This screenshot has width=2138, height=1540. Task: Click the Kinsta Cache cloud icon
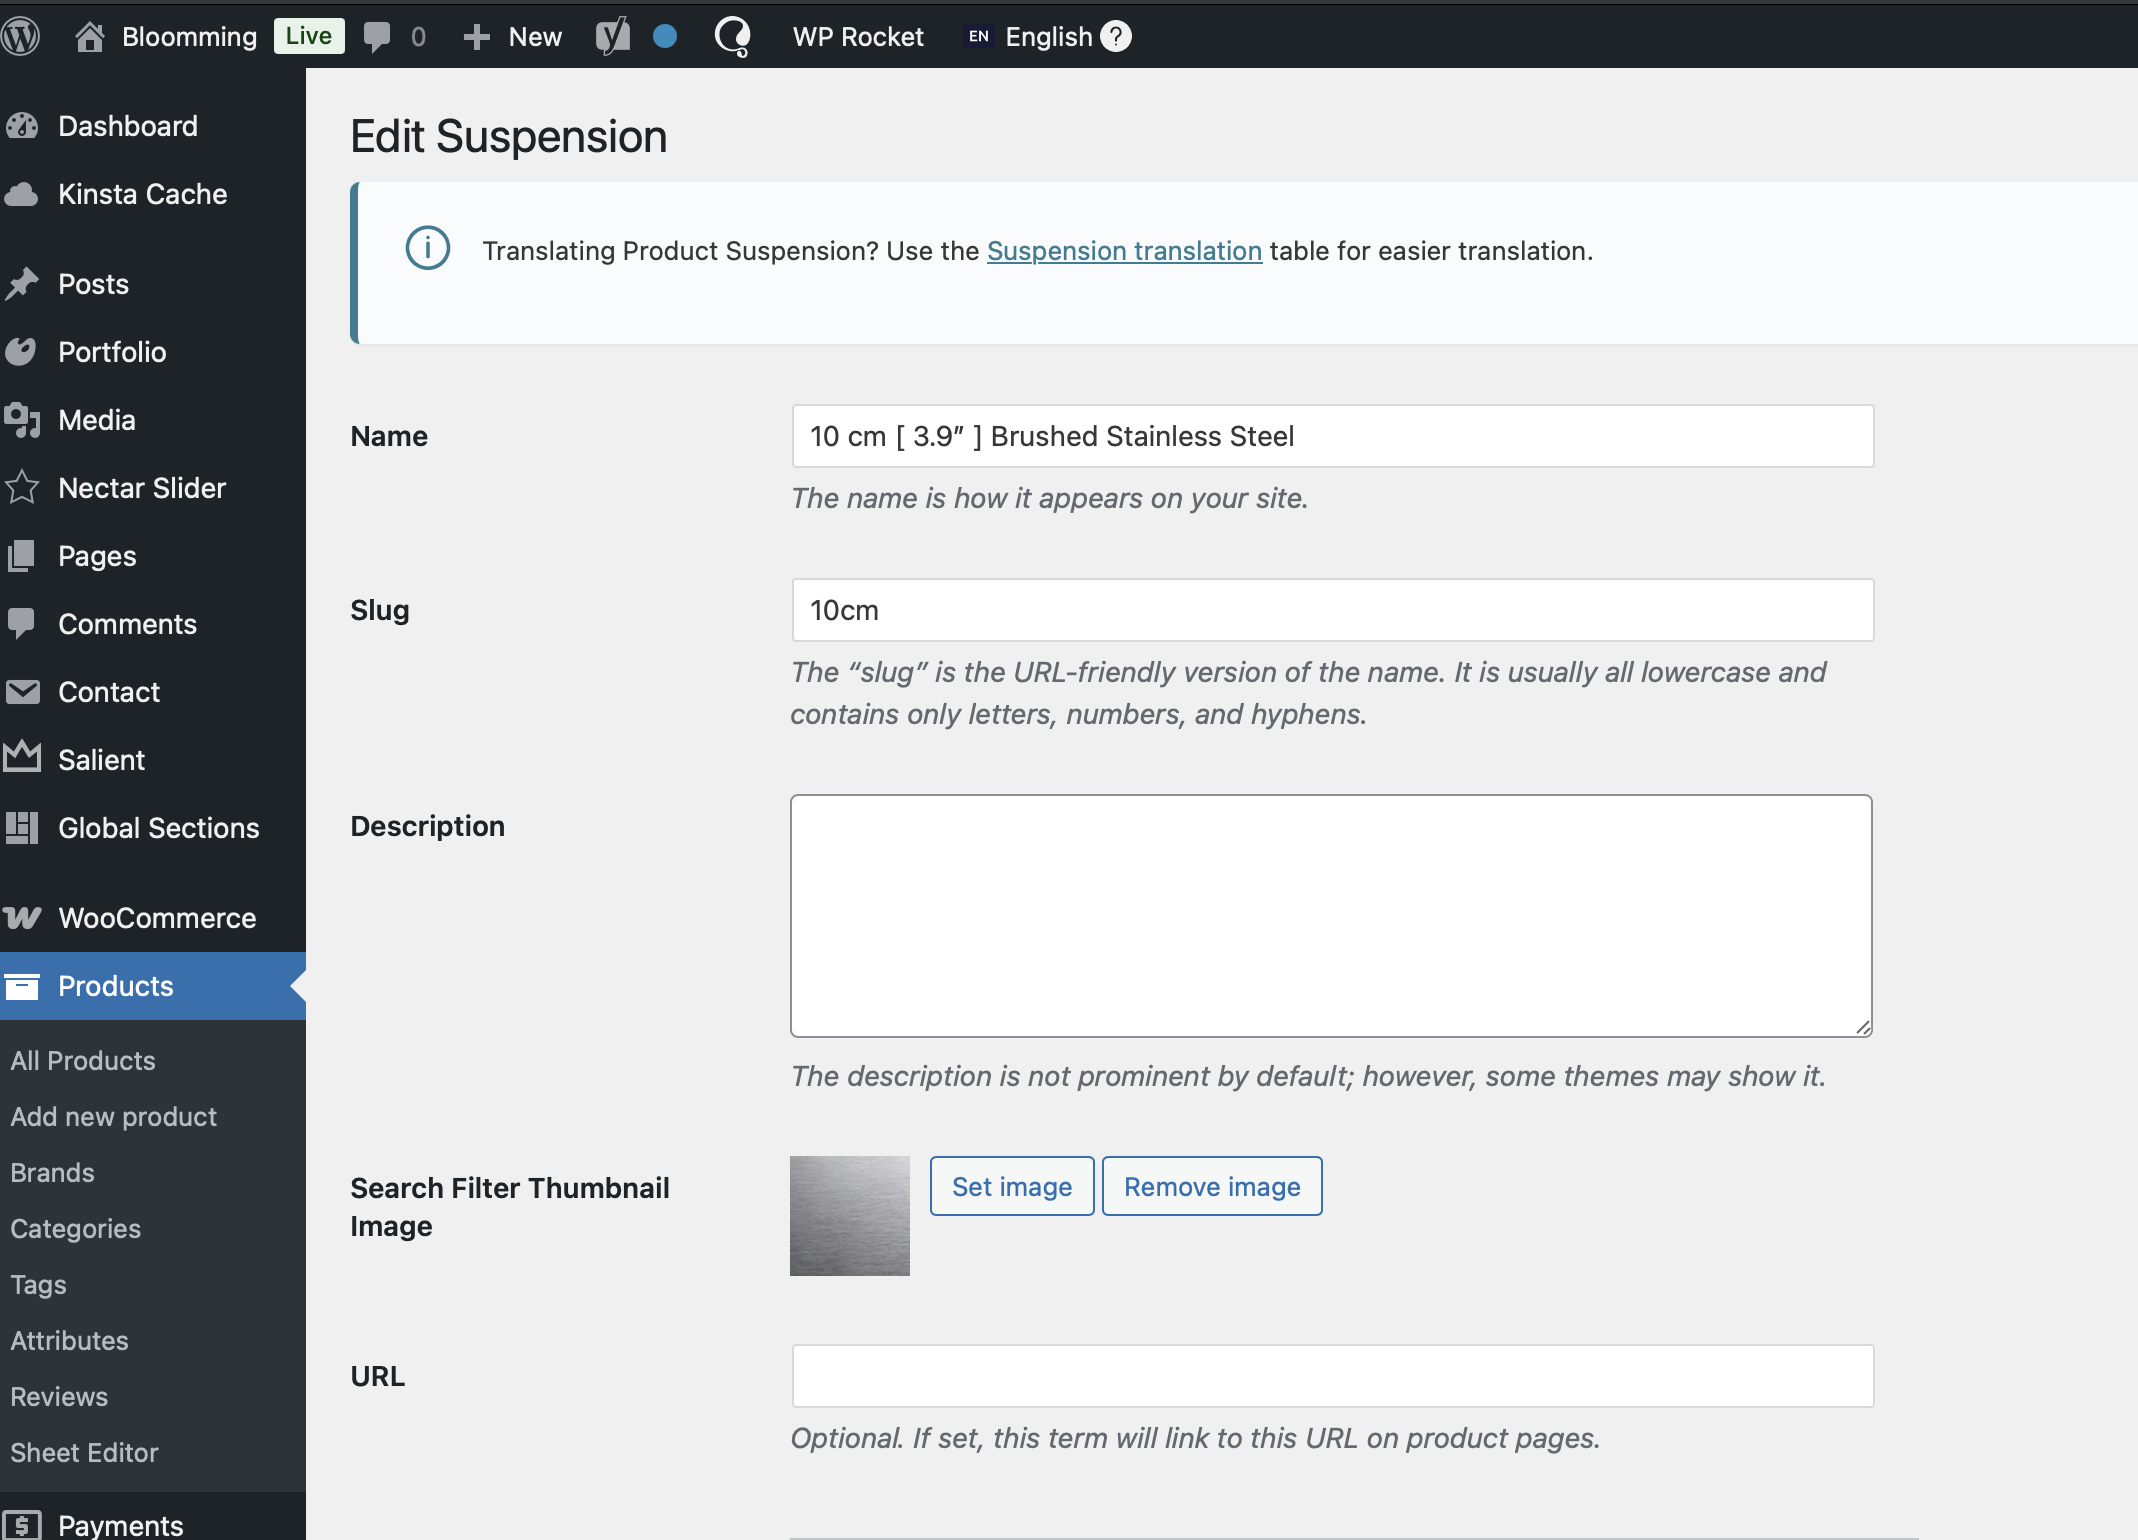[x=22, y=194]
